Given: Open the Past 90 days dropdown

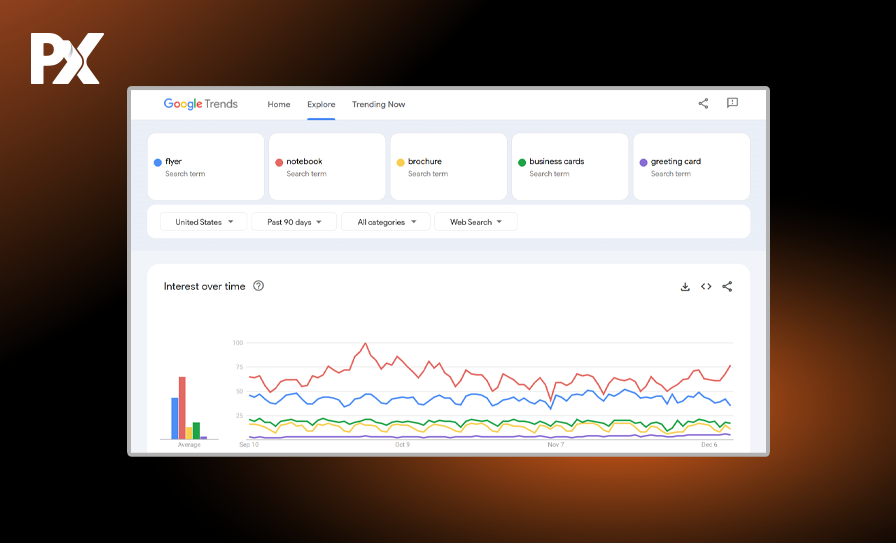Looking at the screenshot, I should (x=293, y=222).
